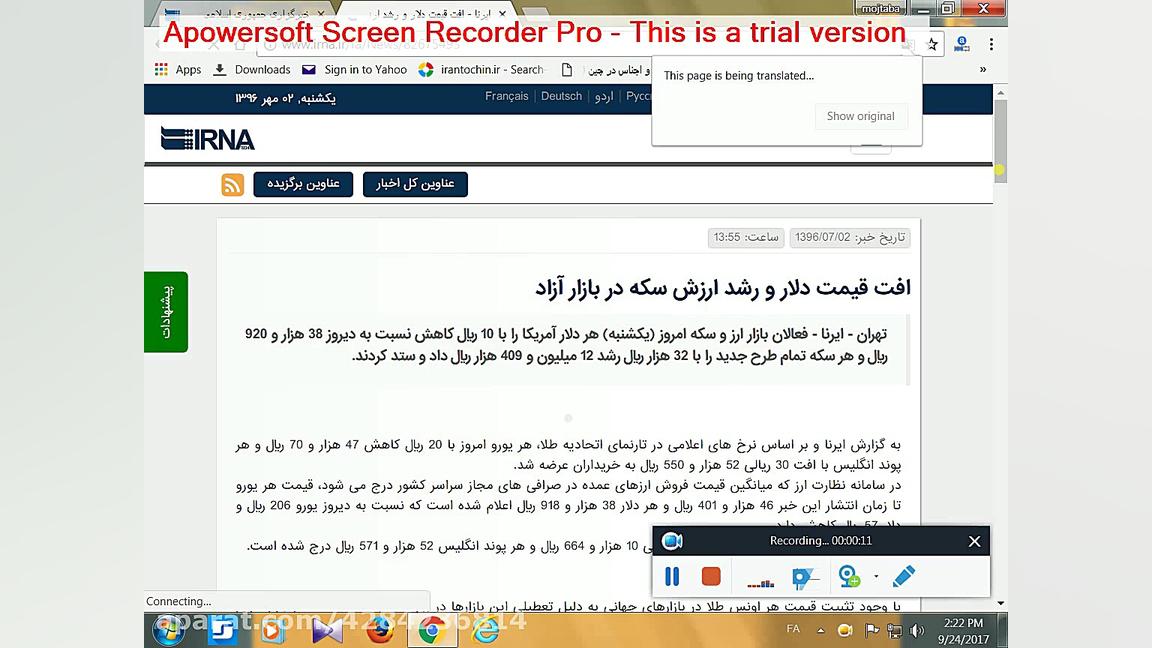1152x648 pixels.
Task: Switch site language to اردو
Action: (x=604, y=97)
